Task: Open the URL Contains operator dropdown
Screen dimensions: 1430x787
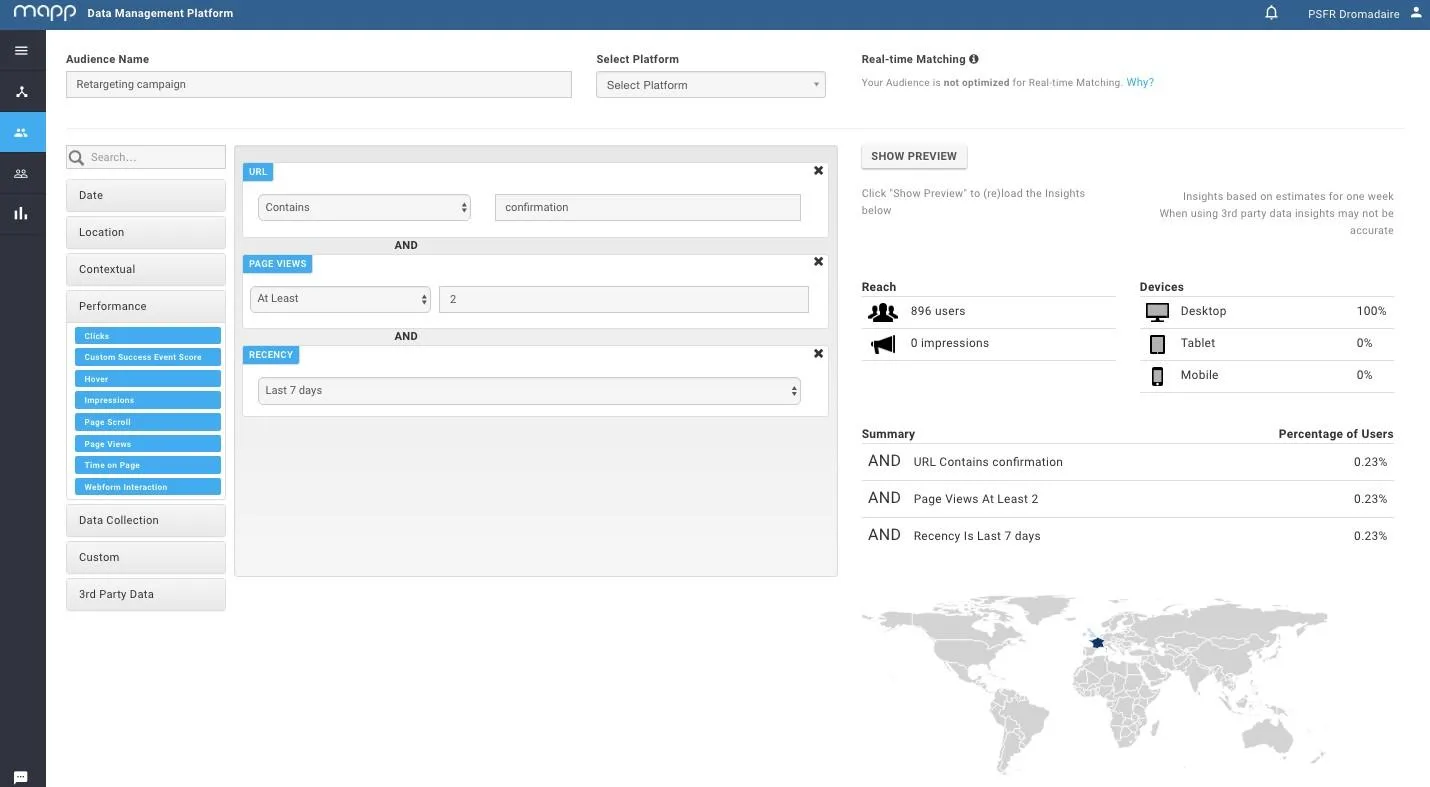Action: click(364, 207)
